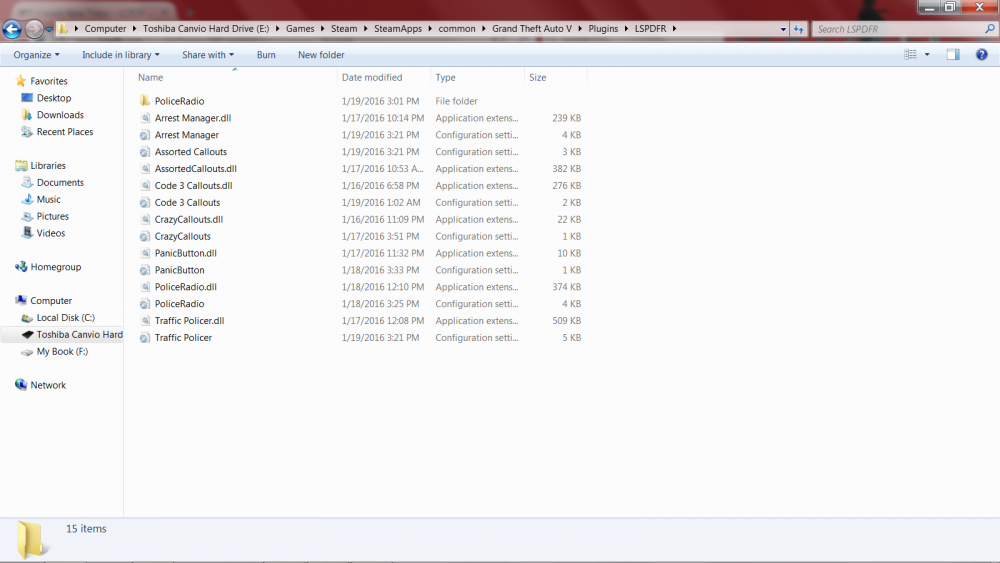Select Arrest Manager configuration file icon
The width and height of the screenshot is (1000, 563).
pos(145,135)
